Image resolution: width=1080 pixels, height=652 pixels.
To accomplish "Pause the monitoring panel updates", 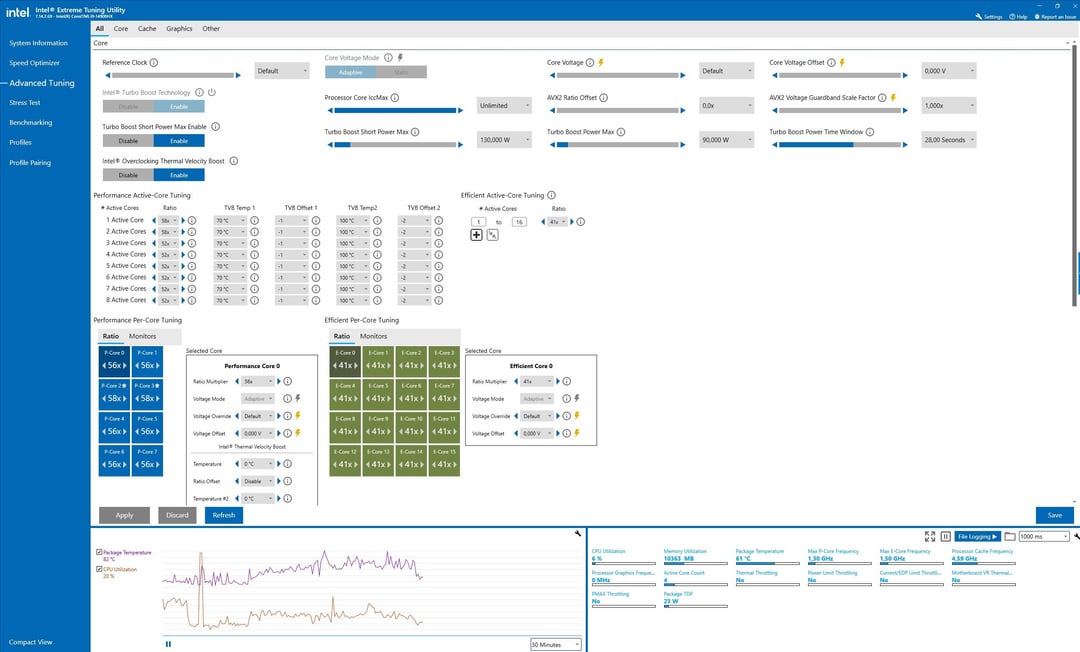I will (x=945, y=537).
